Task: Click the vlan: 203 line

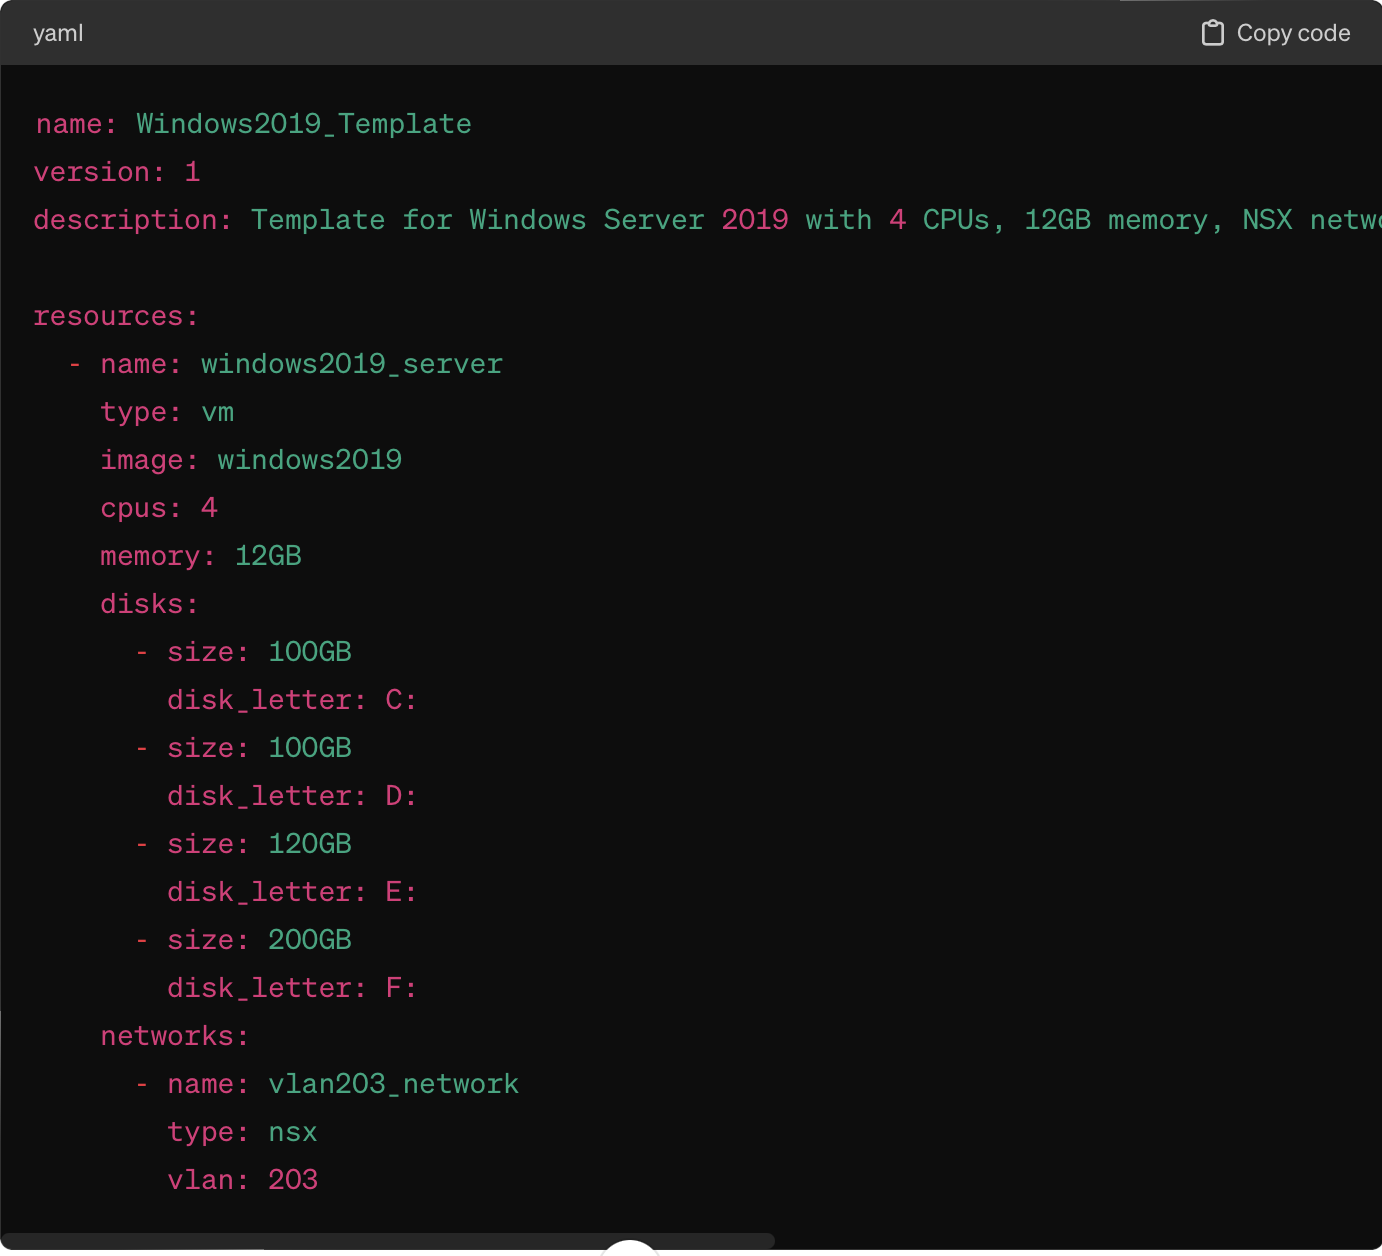Action: [242, 1180]
